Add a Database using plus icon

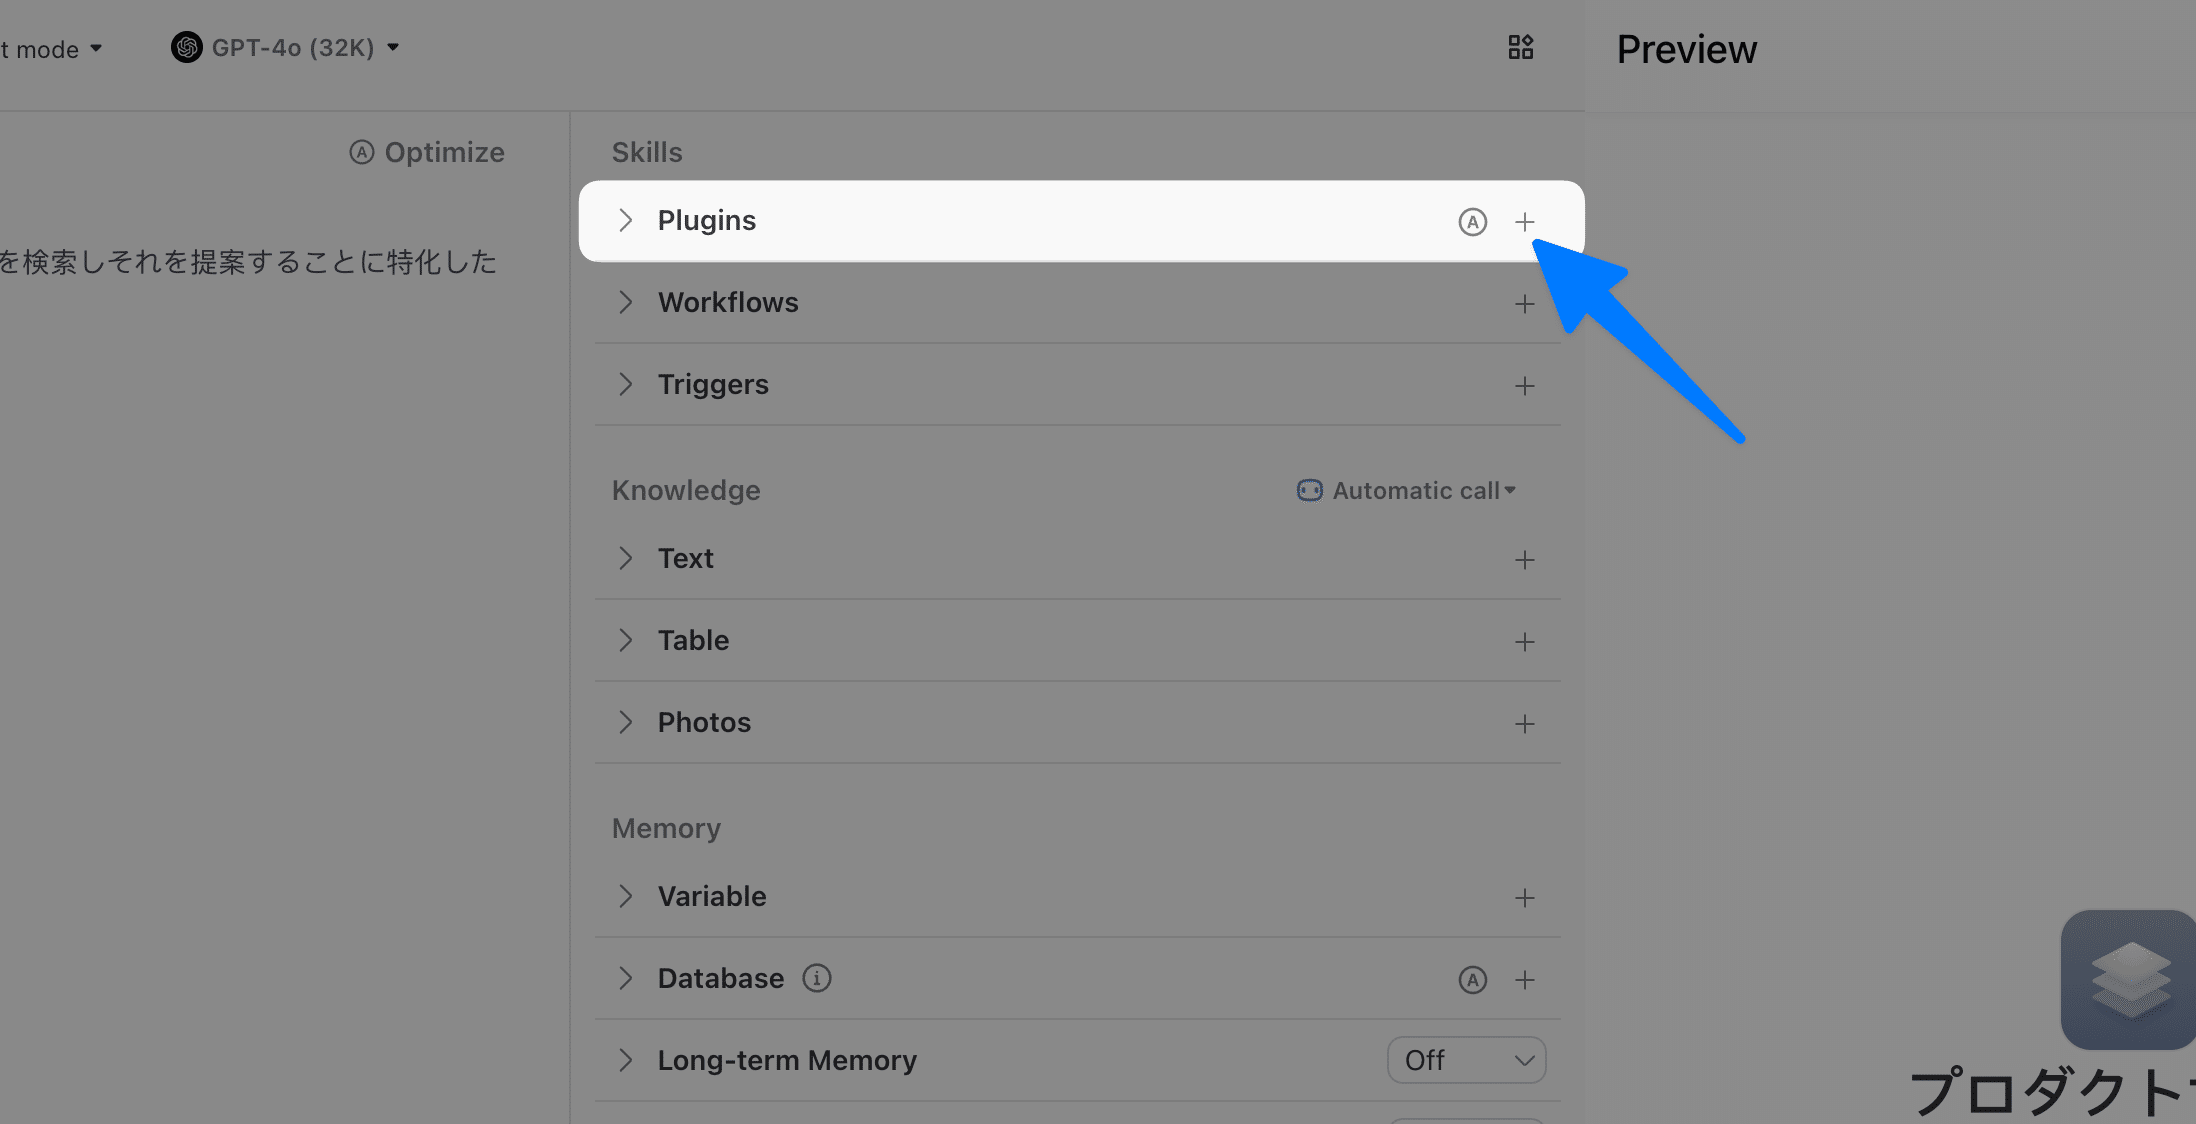coord(1524,980)
